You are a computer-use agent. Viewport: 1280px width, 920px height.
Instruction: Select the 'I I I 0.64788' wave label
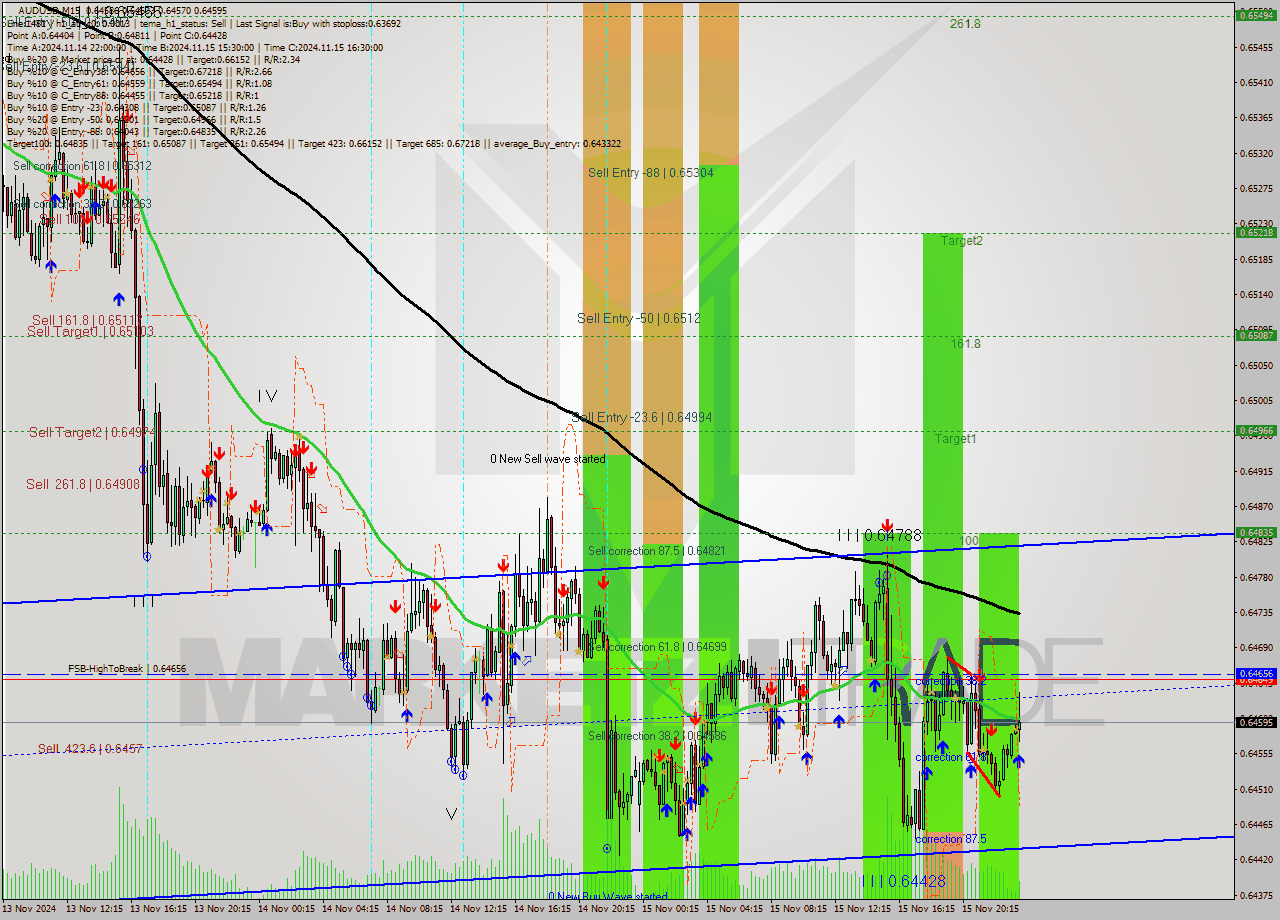coord(879,536)
